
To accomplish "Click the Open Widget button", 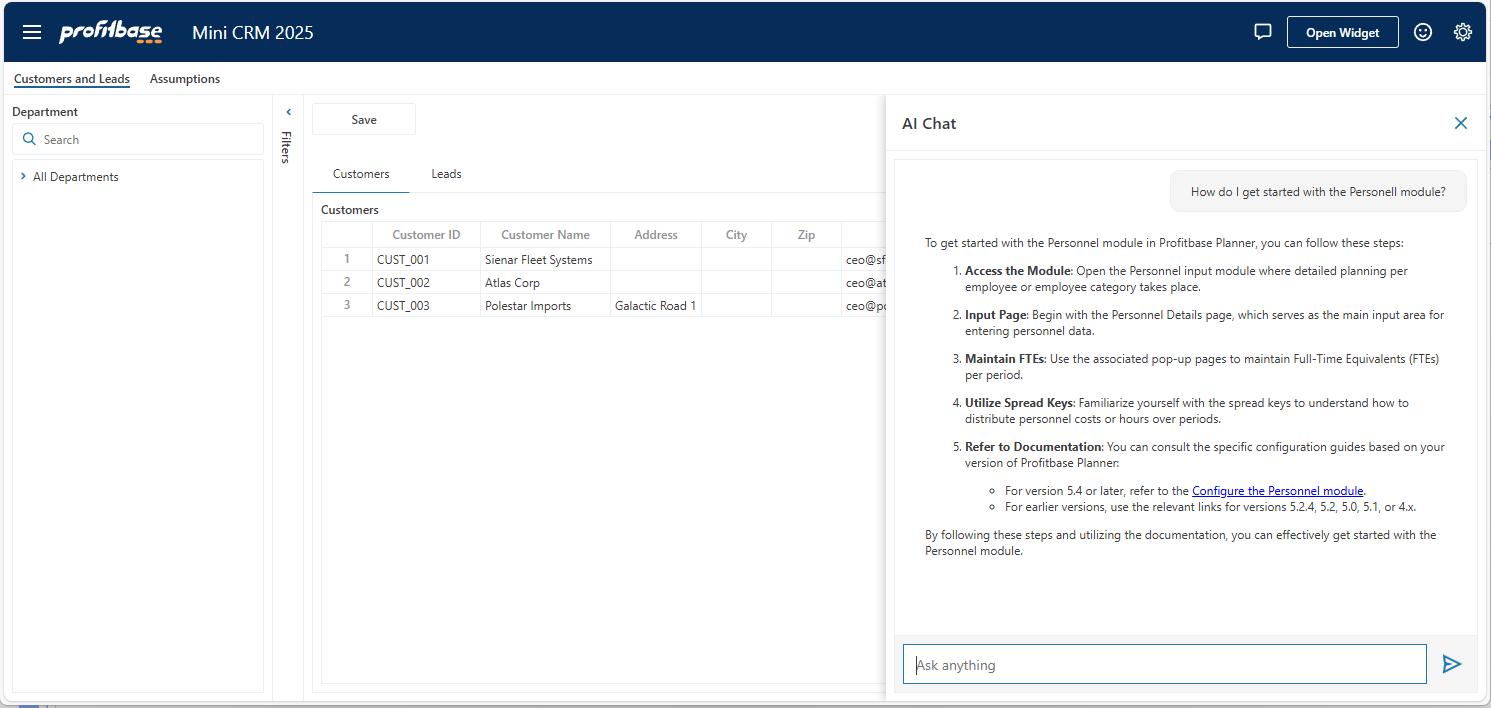I will tap(1342, 32).
